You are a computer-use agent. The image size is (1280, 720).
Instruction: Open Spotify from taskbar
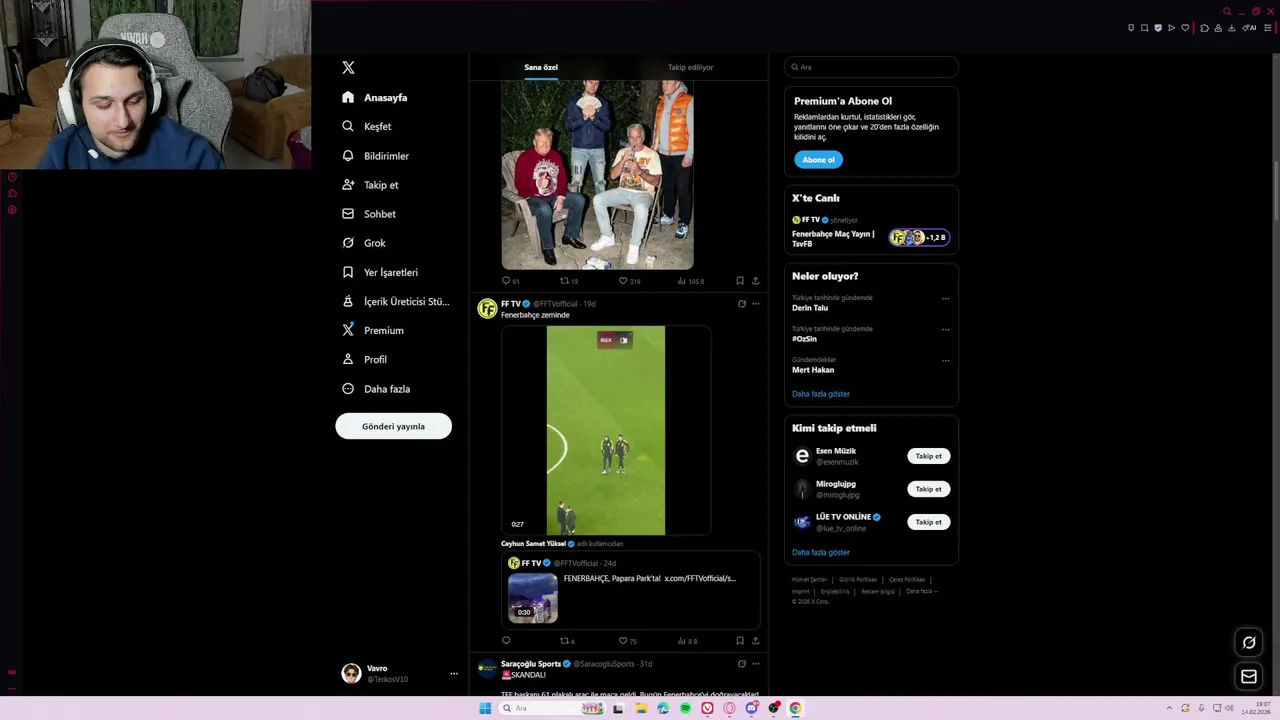click(x=685, y=708)
